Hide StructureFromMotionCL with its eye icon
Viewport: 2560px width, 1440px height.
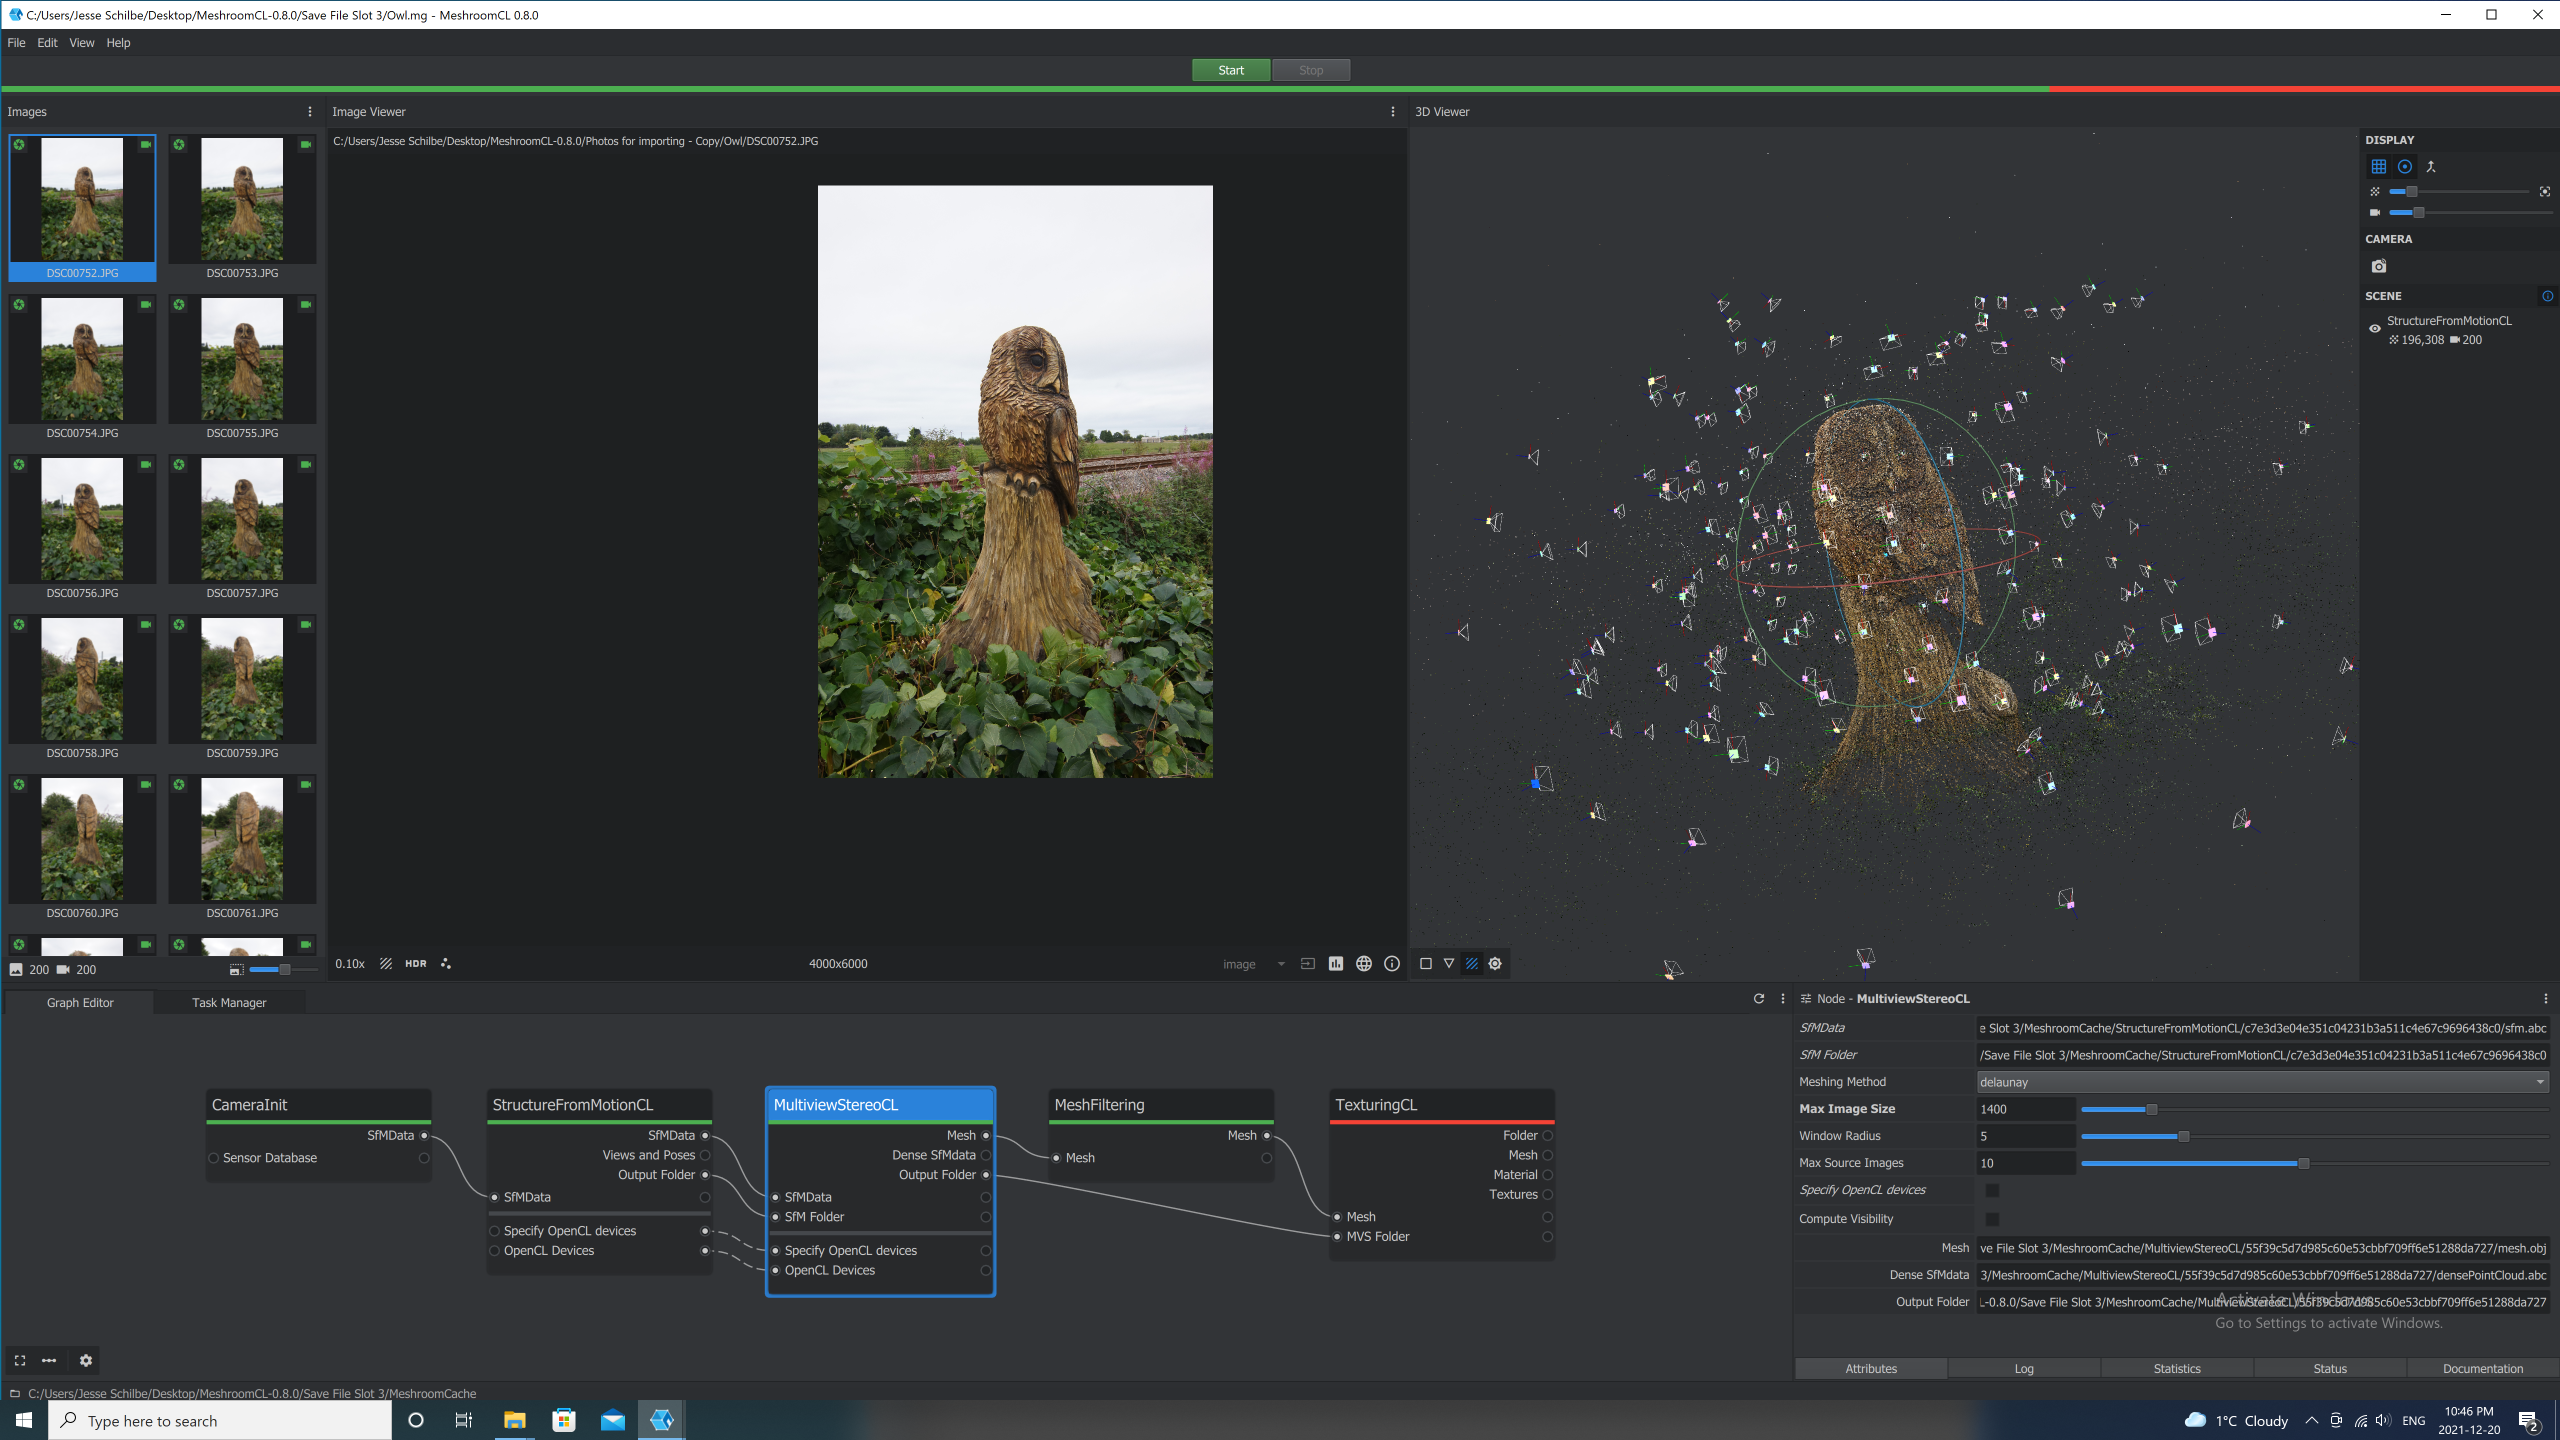tap(2375, 329)
